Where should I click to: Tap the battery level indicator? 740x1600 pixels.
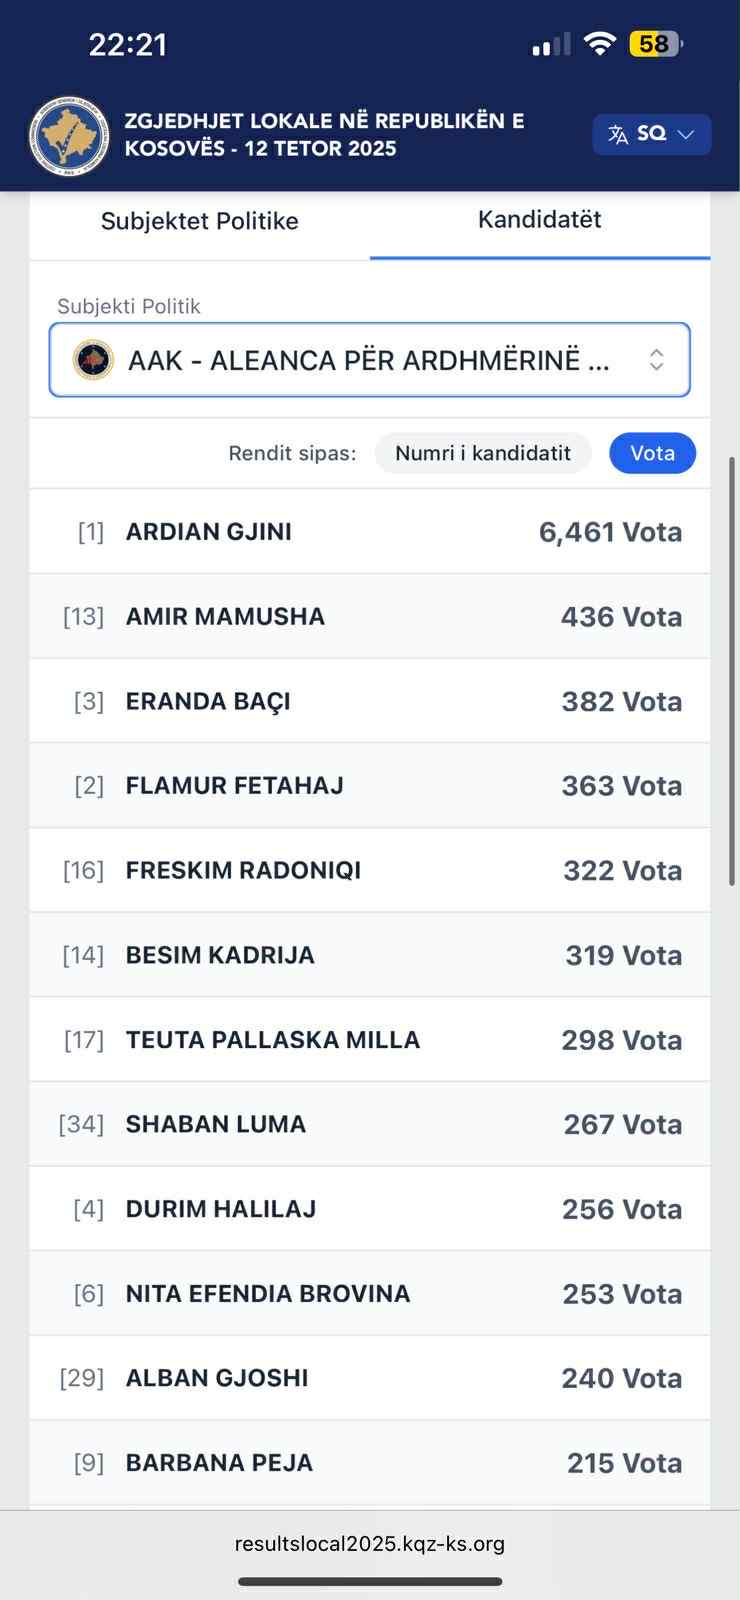pyautogui.click(x=655, y=44)
